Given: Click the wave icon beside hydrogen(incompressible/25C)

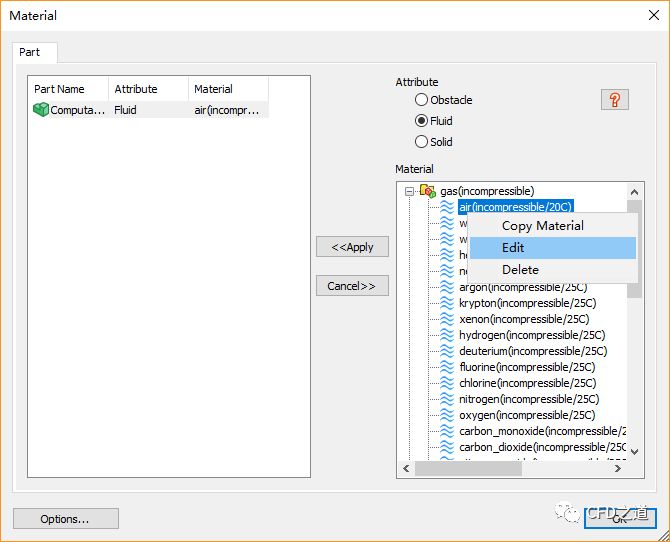Looking at the screenshot, I should tap(447, 335).
